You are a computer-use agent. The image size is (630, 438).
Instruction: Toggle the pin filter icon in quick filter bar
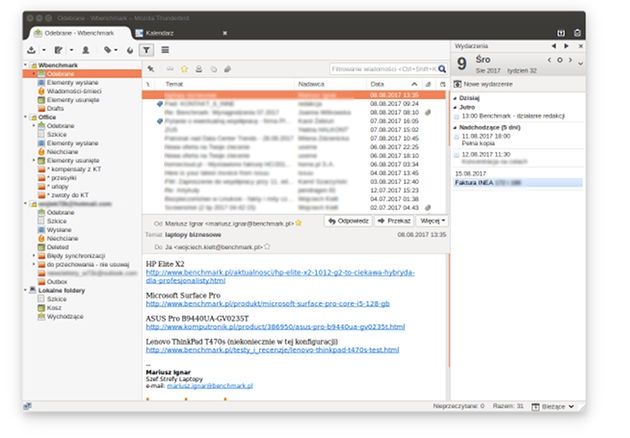click(x=151, y=69)
